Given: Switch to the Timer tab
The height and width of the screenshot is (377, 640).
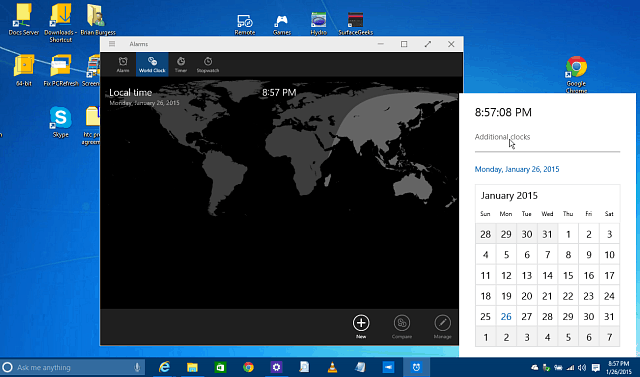Looking at the screenshot, I should tap(181, 64).
